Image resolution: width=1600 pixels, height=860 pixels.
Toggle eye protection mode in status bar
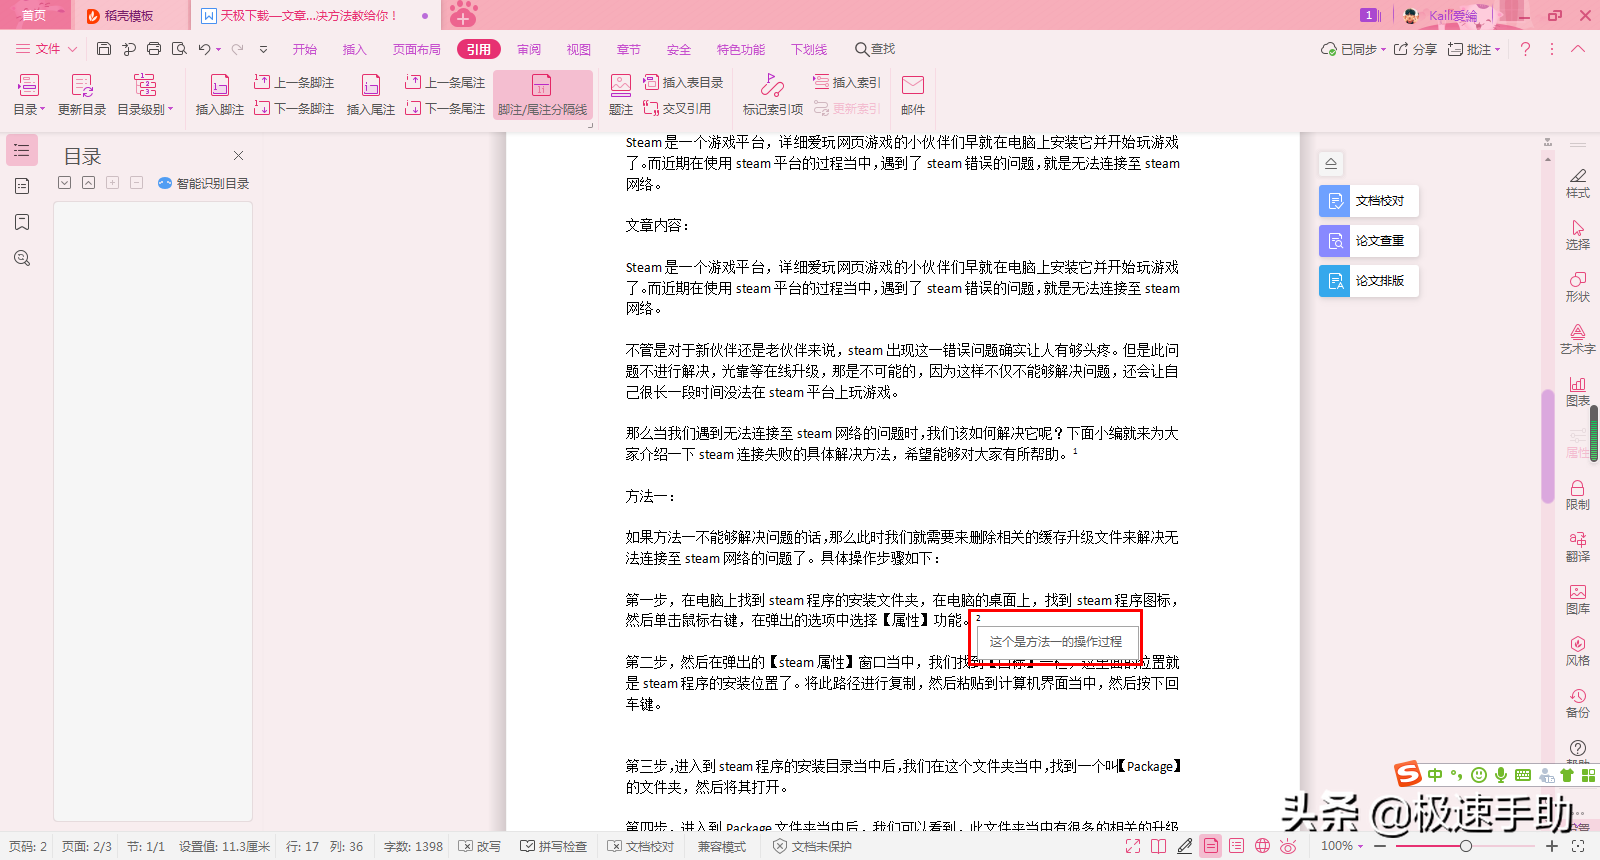(x=1289, y=846)
